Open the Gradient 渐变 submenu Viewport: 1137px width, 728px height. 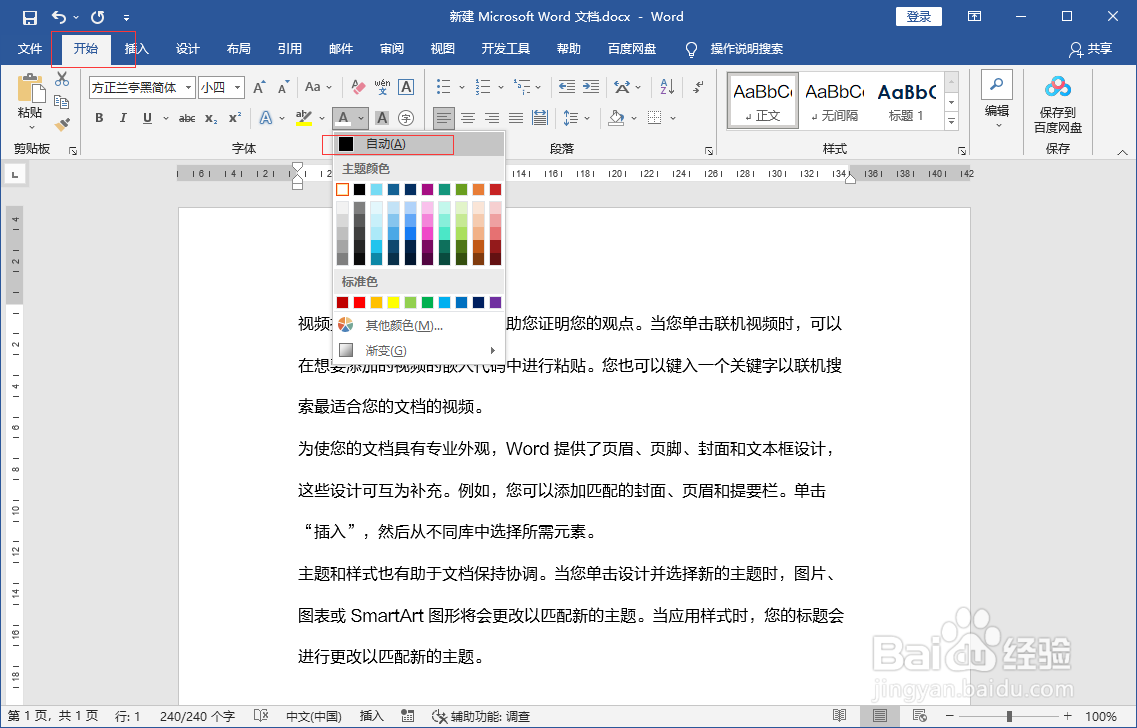[418, 350]
